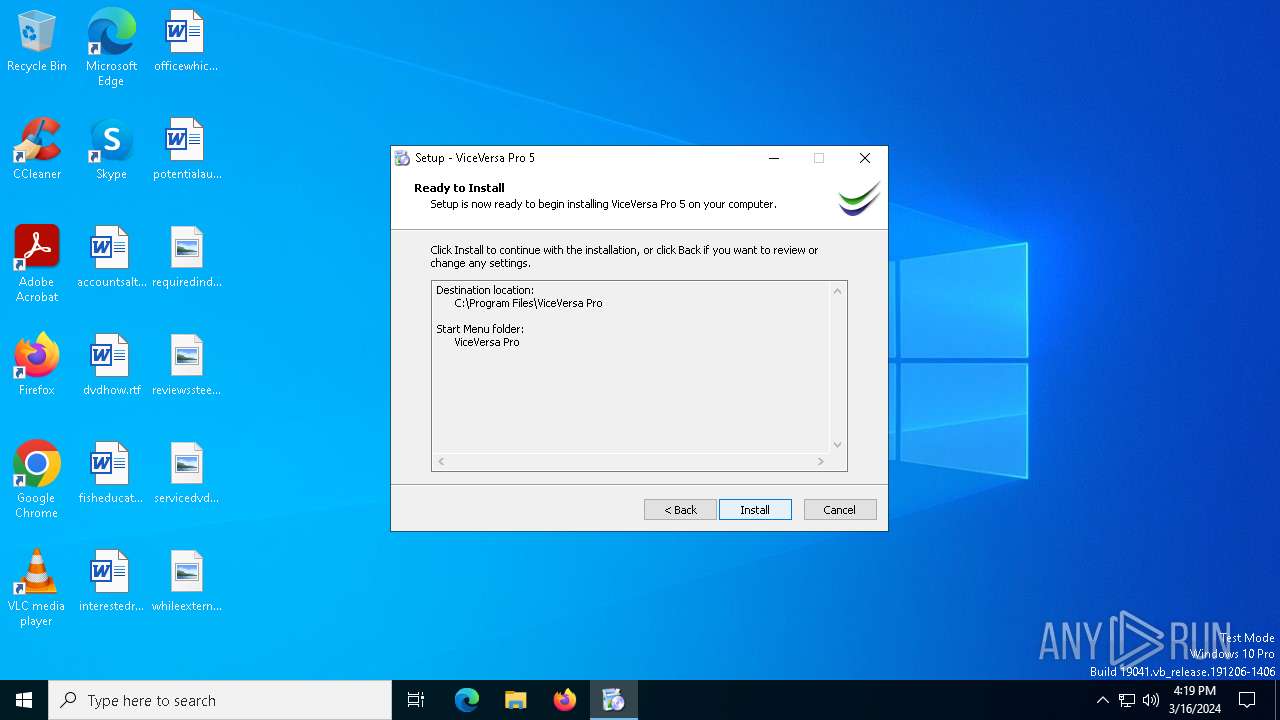Open File Explorer from the taskbar
Screen dimensions: 1280x720
(516, 700)
